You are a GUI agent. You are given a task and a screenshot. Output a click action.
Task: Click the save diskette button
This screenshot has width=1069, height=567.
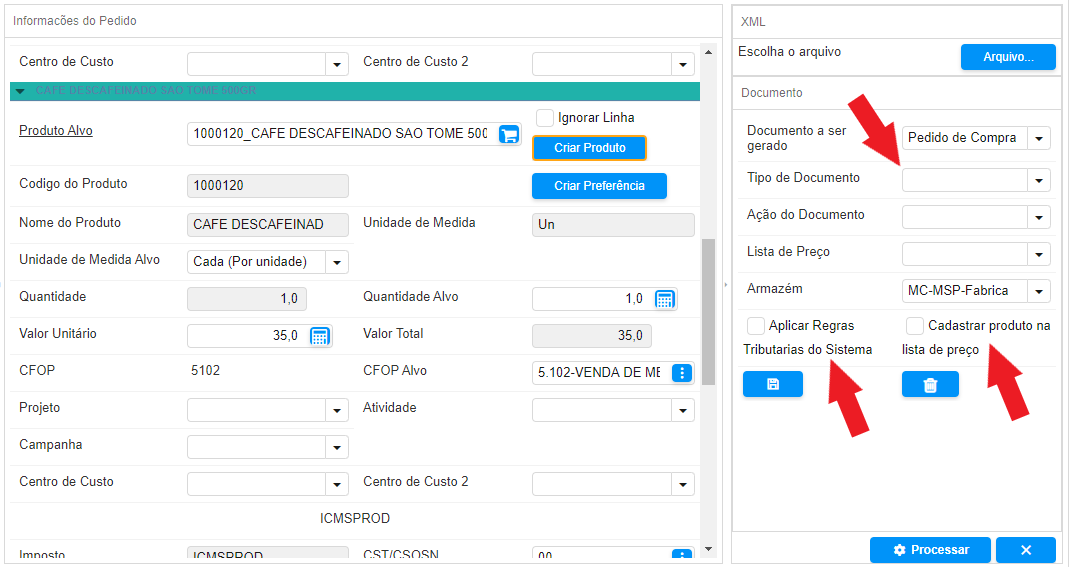[x=772, y=384]
